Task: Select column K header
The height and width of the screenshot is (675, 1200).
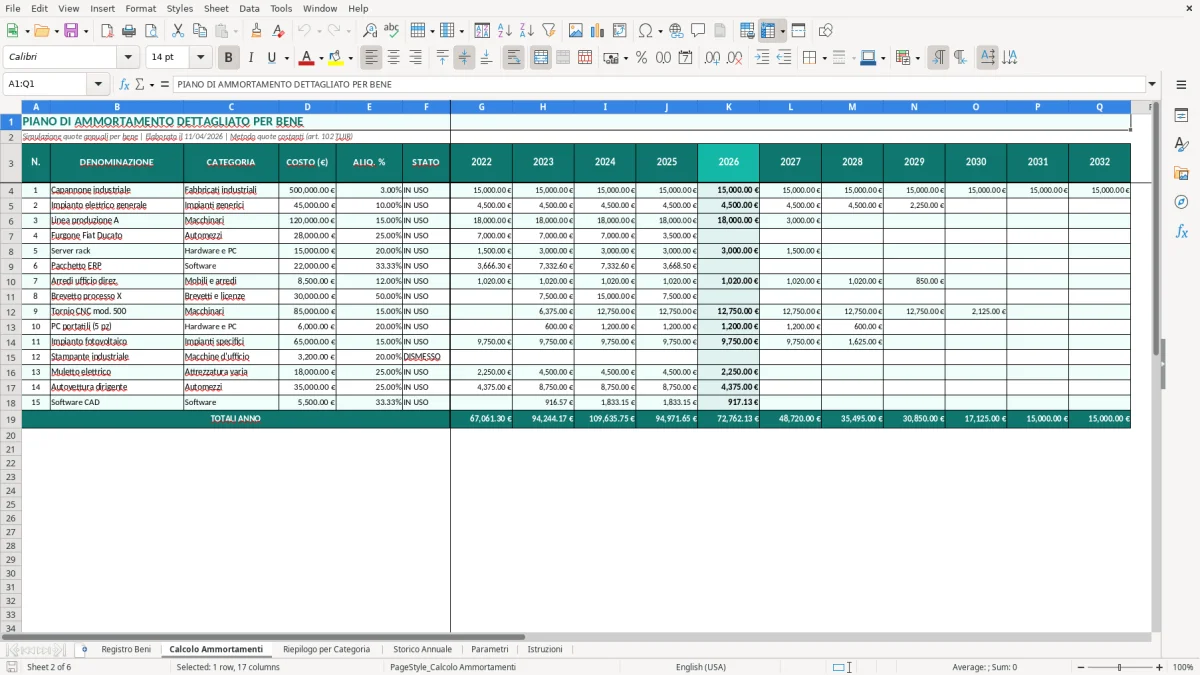Action: tap(728, 107)
